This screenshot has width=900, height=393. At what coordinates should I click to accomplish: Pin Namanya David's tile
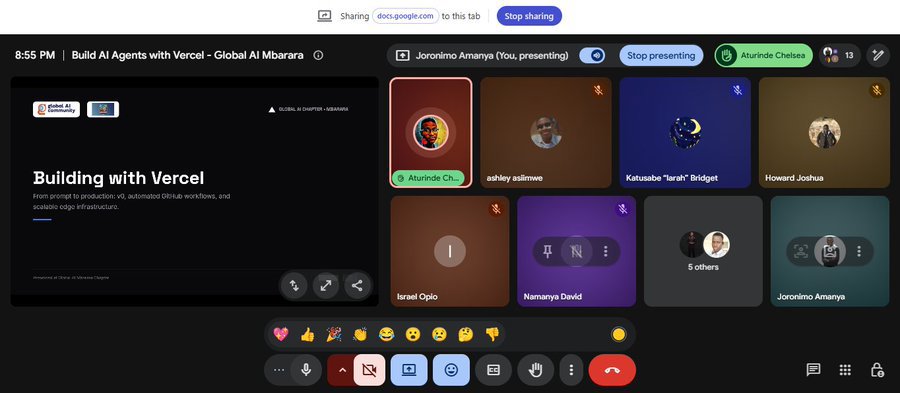pos(548,251)
